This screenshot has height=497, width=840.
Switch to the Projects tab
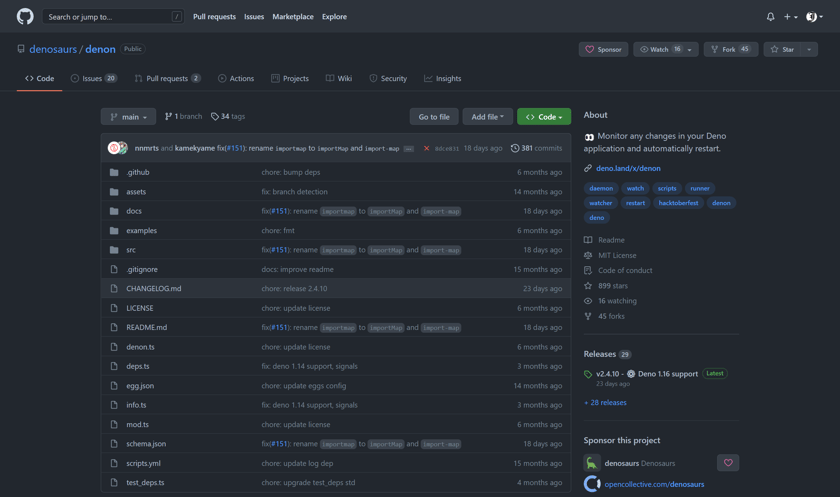tap(290, 78)
